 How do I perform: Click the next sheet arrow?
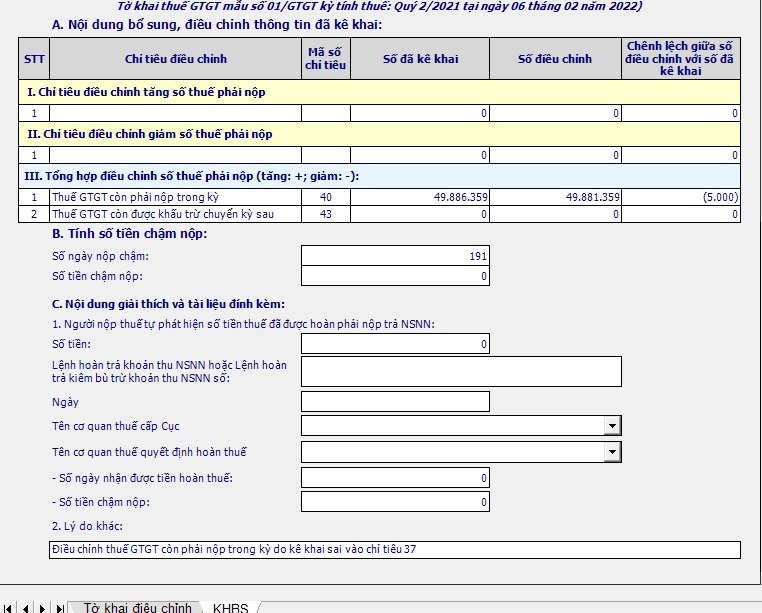(42, 607)
